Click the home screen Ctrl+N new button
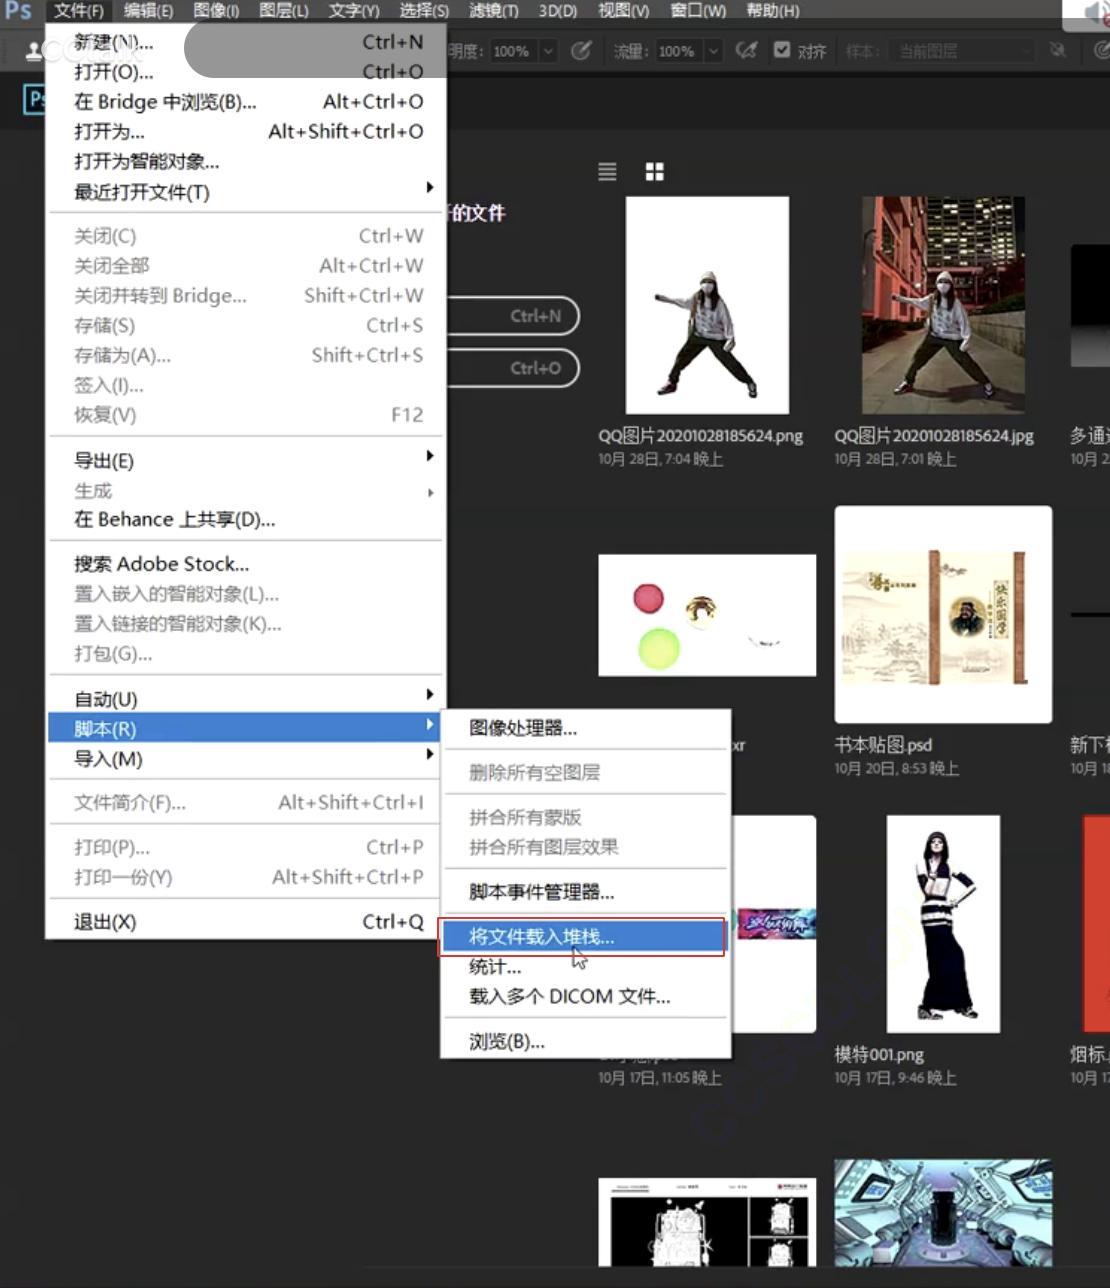The height and width of the screenshot is (1288, 1110). pyautogui.click(x=513, y=316)
